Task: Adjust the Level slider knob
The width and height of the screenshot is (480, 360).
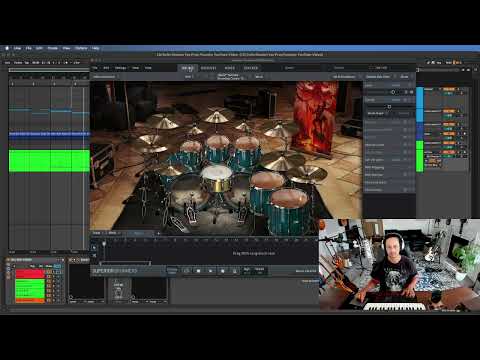Action: point(393,92)
